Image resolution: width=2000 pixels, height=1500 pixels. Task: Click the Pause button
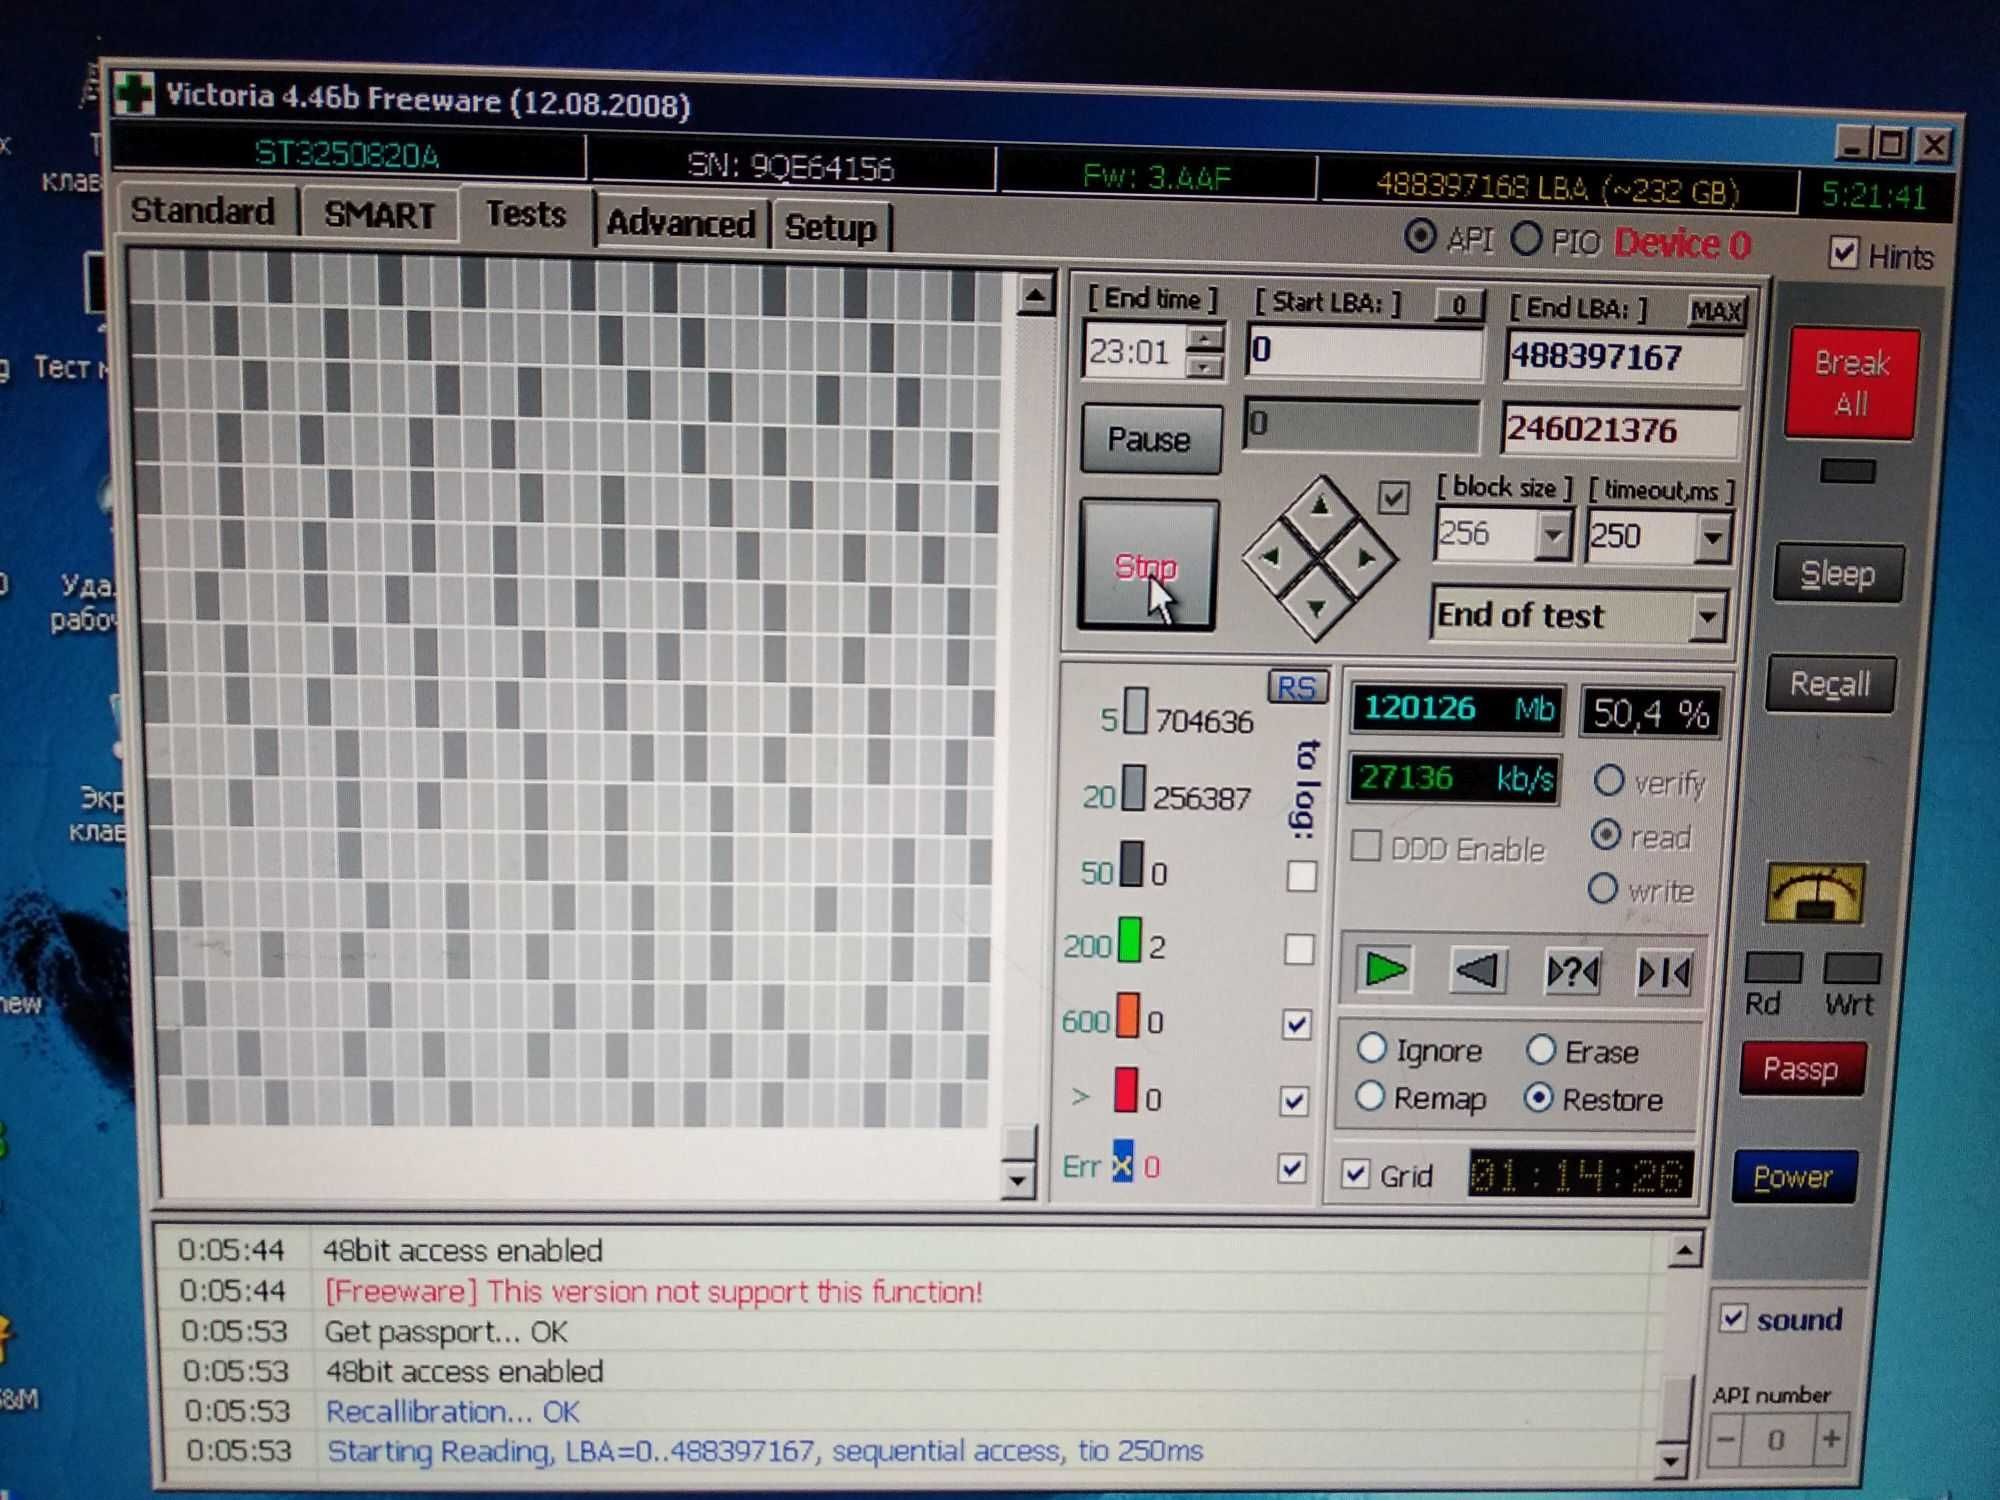click(1150, 439)
